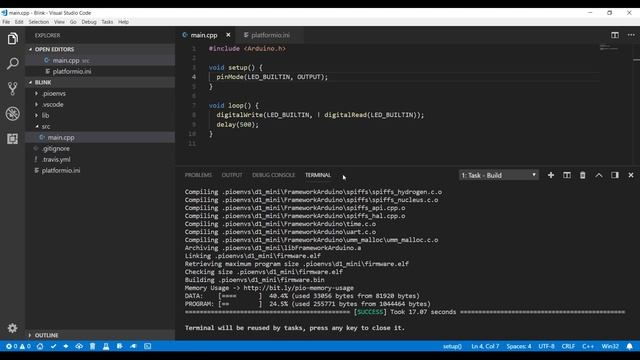Click the errors and warnings status indicator

coord(18,346)
